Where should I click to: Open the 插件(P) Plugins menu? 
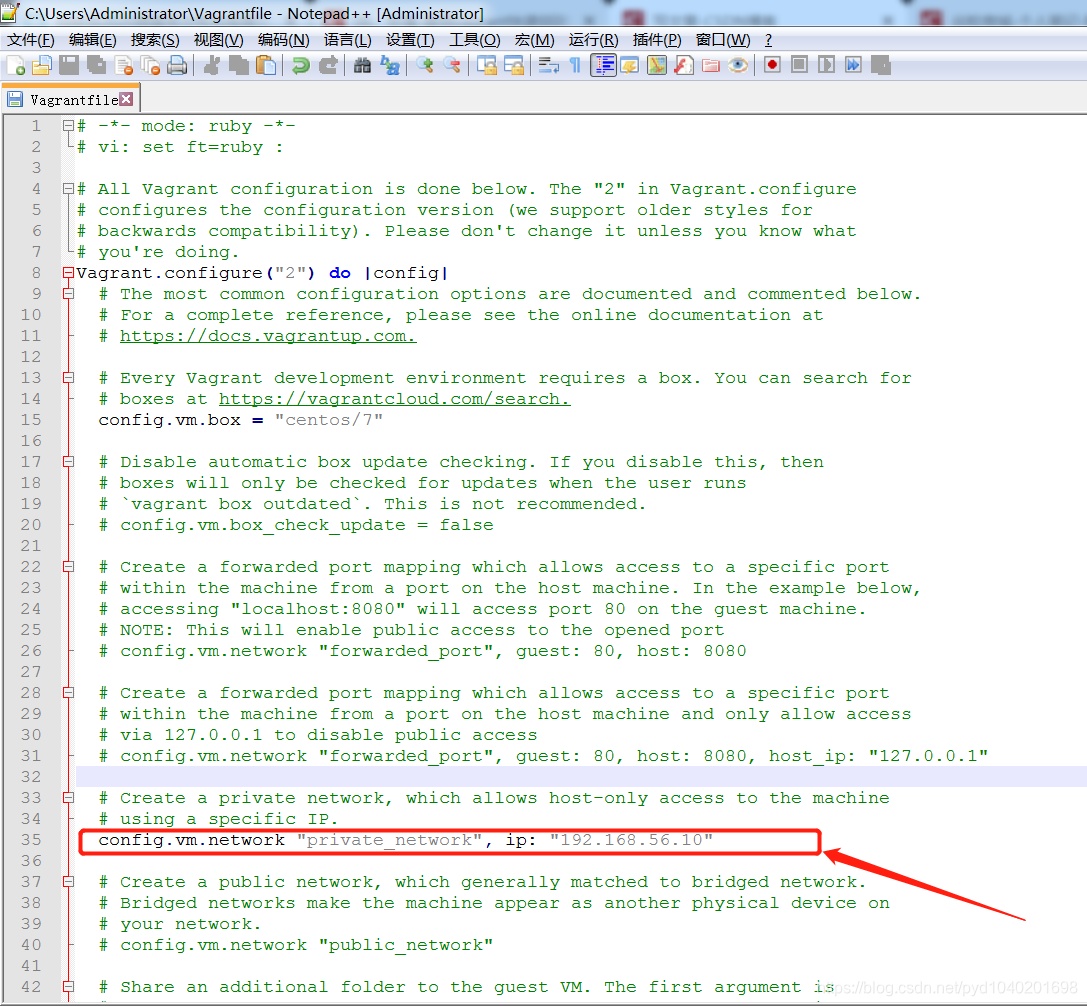coord(657,40)
